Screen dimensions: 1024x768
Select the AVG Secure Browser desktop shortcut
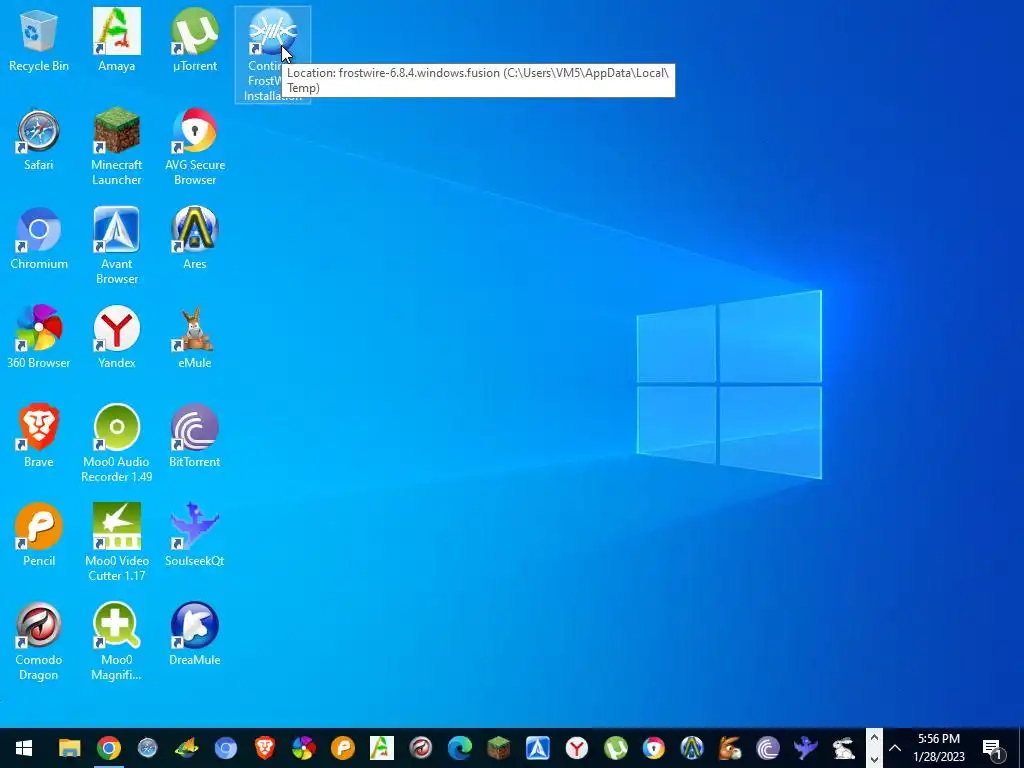coord(195,147)
